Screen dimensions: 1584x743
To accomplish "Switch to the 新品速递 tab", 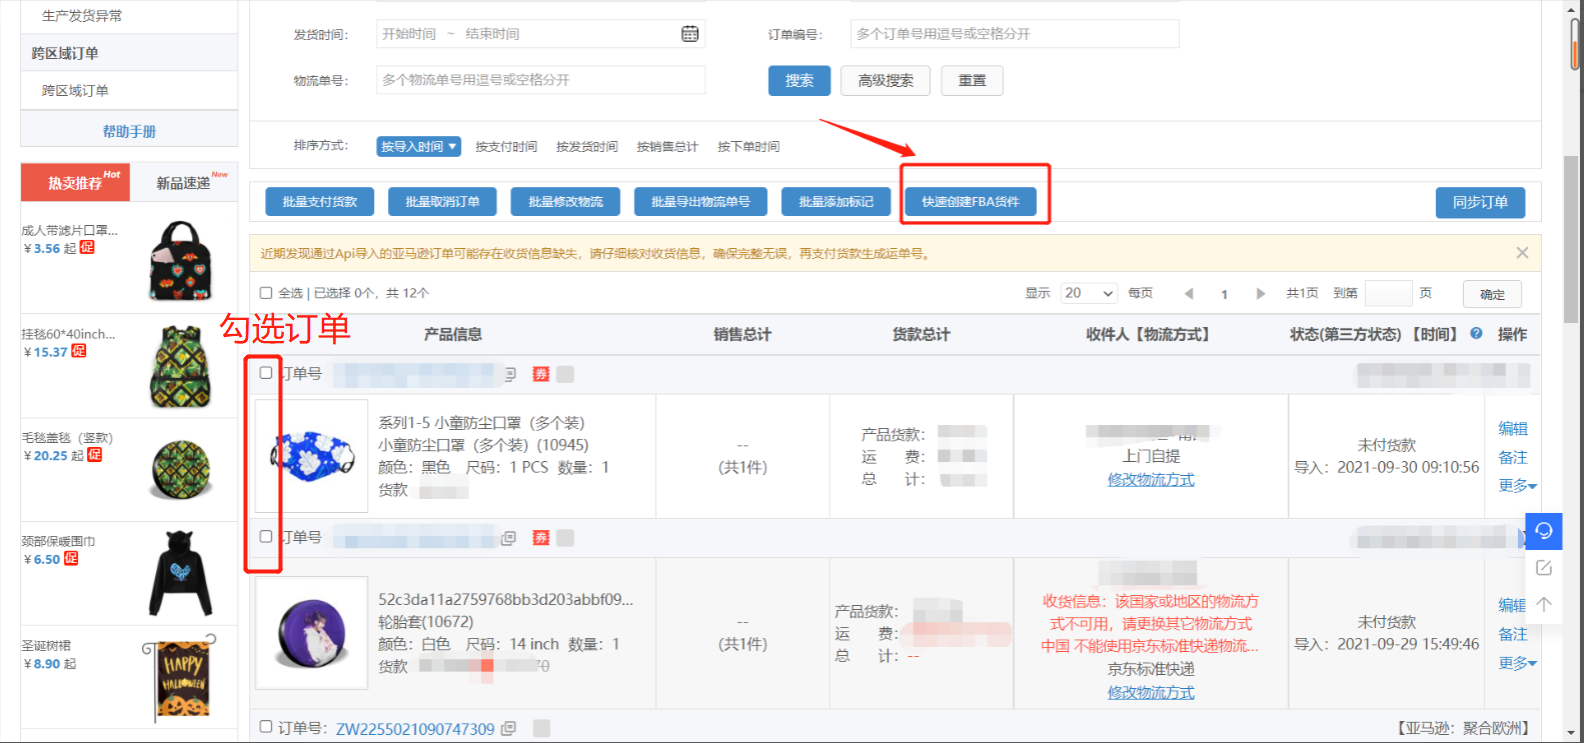I will [x=184, y=183].
